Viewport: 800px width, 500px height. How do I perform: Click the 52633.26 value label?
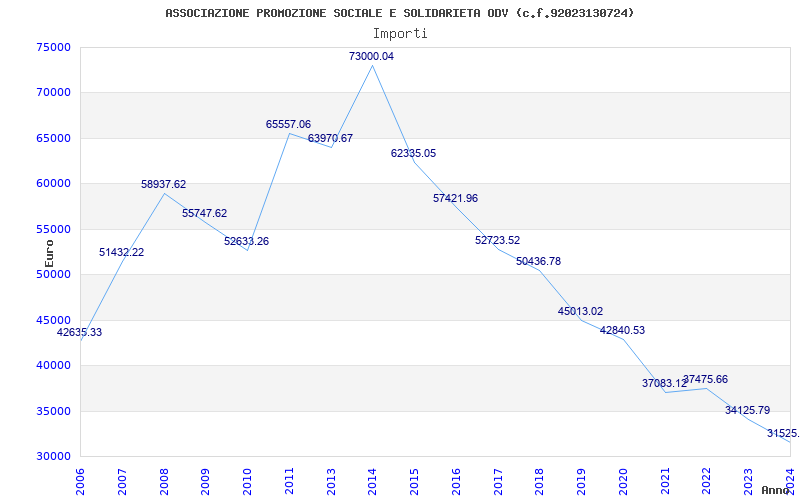pyautogui.click(x=246, y=242)
